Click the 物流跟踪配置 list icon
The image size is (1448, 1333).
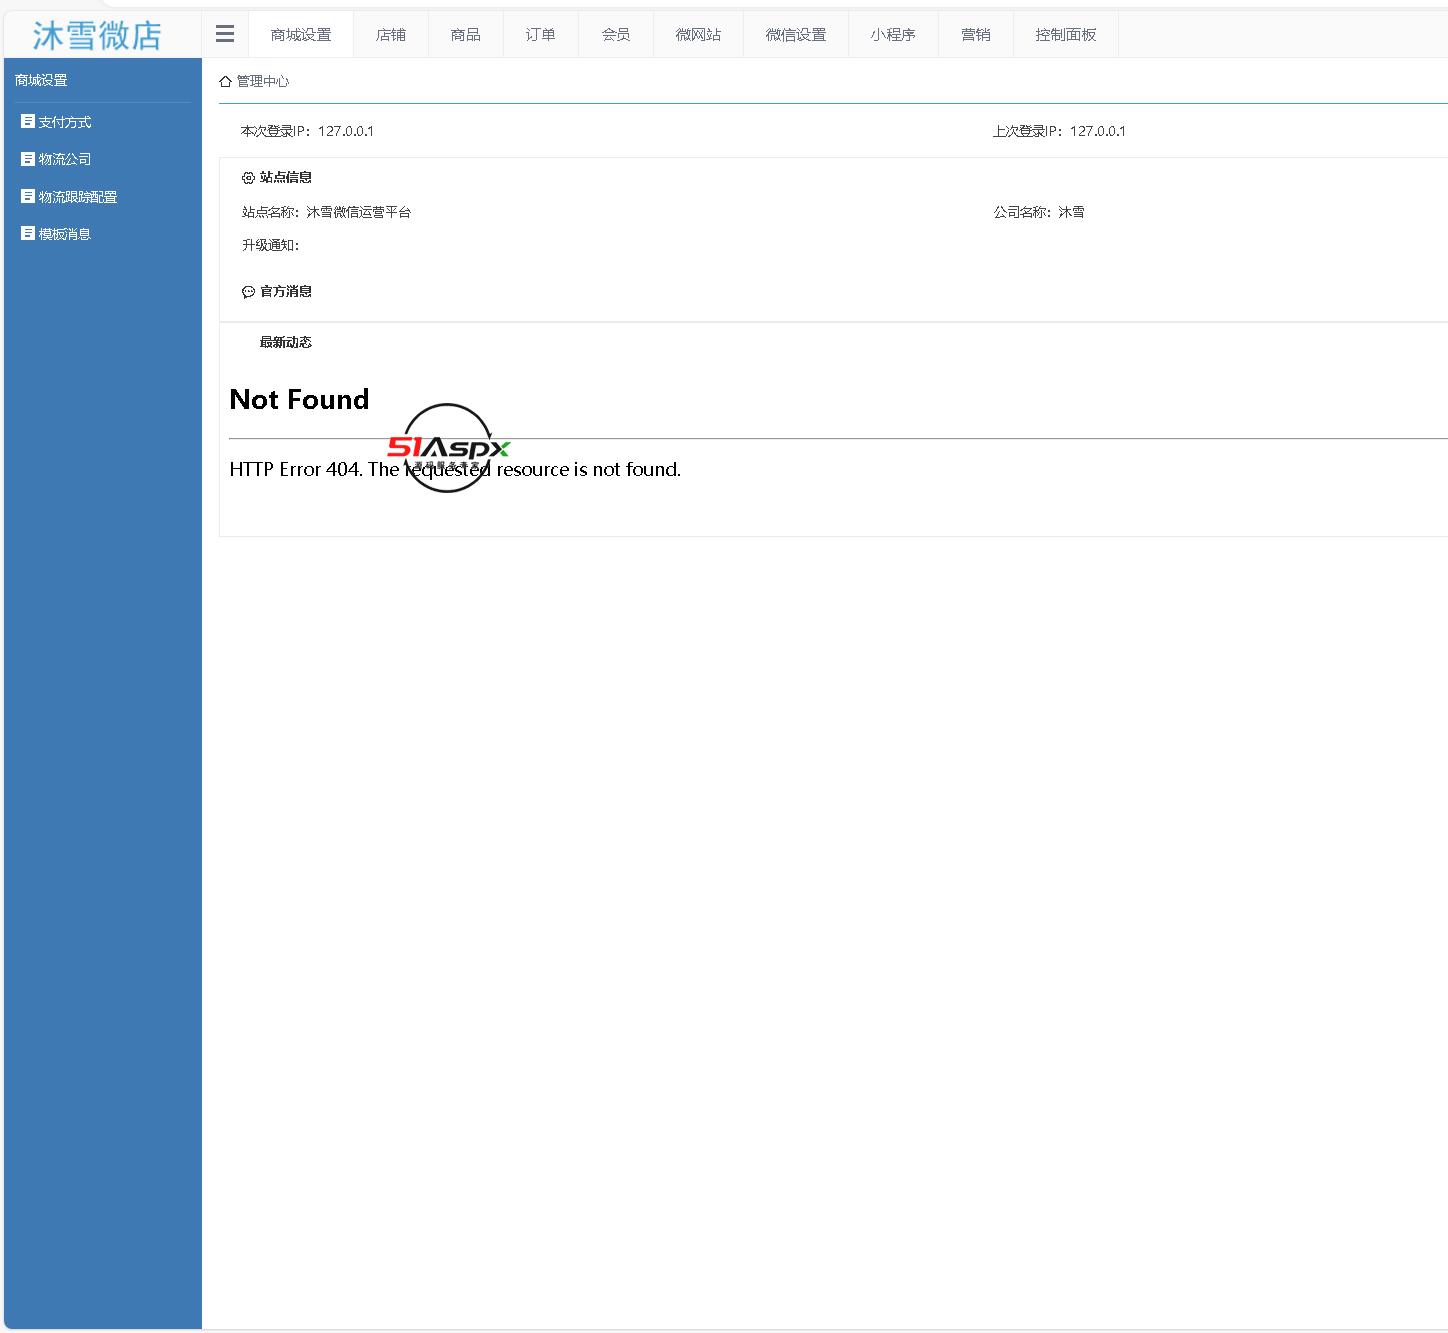point(28,196)
